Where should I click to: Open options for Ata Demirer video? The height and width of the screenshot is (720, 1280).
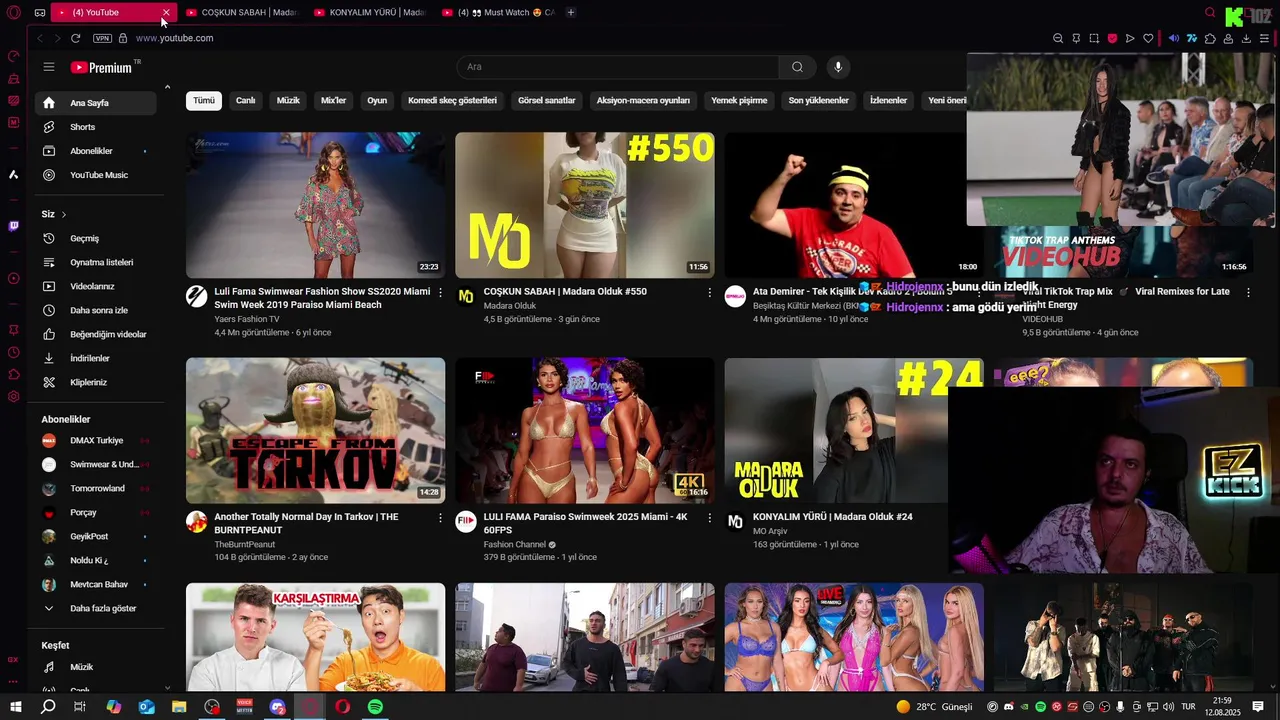click(x=979, y=293)
